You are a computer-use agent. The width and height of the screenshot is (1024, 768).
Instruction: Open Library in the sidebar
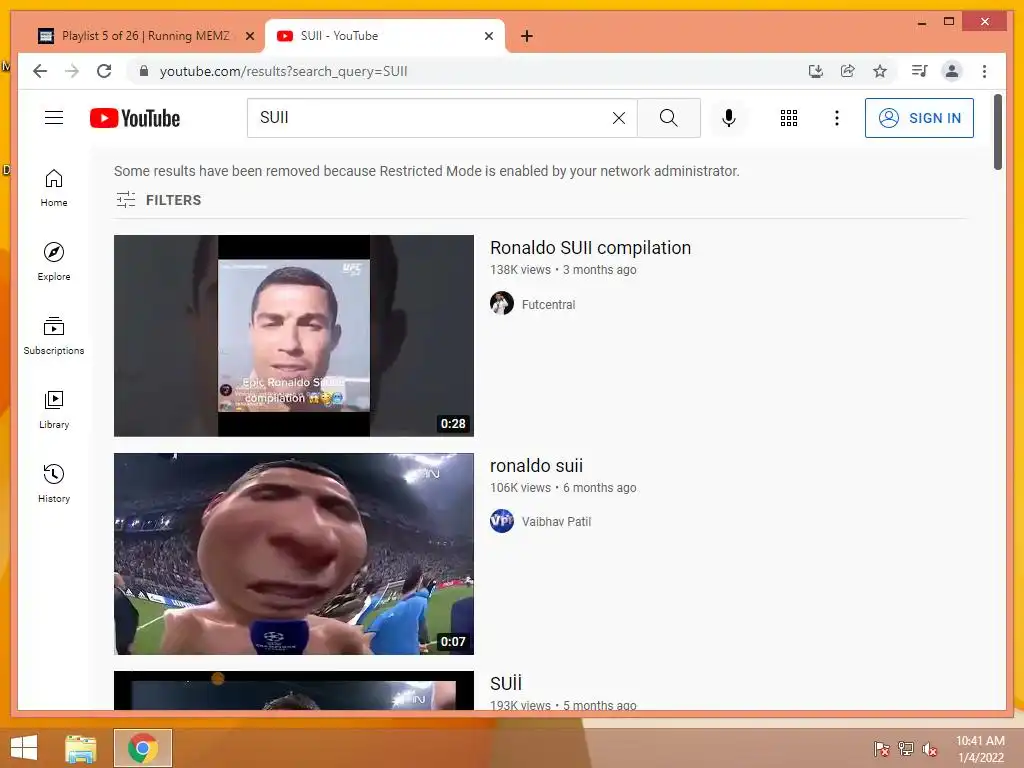click(54, 409)
